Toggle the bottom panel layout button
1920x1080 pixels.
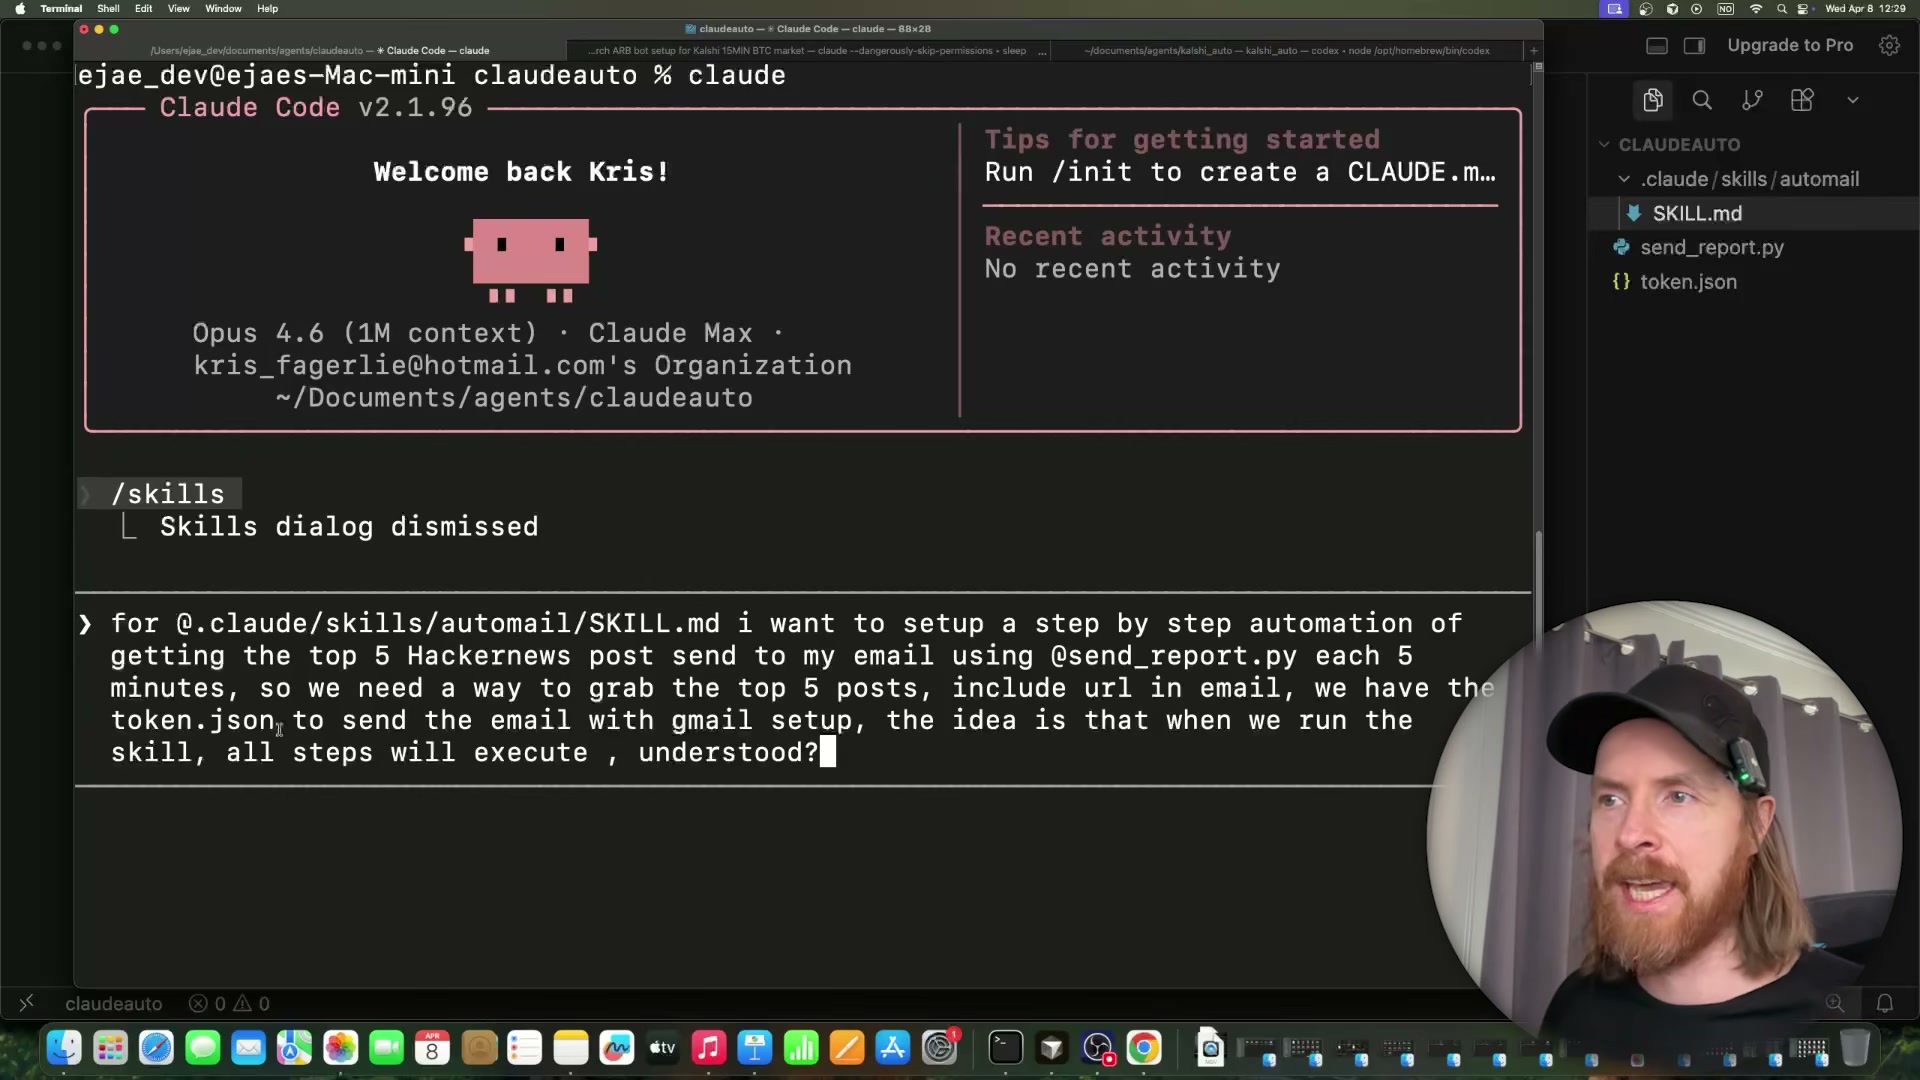point(1657,45)
